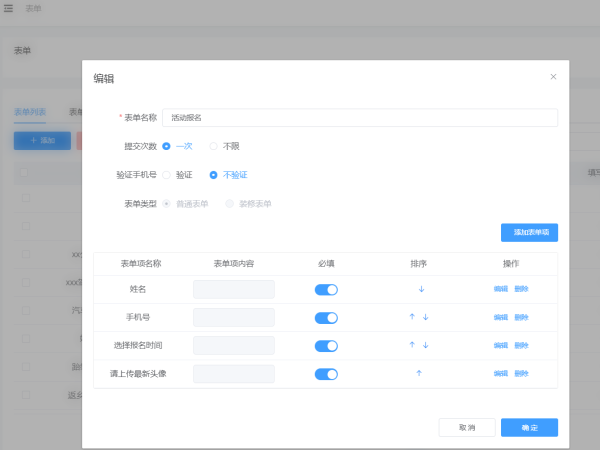Image resolution: width=600 pixels, height=450 pixels.
Task: Choose 验证 for 验证手机号
Action: click(177, 175)
